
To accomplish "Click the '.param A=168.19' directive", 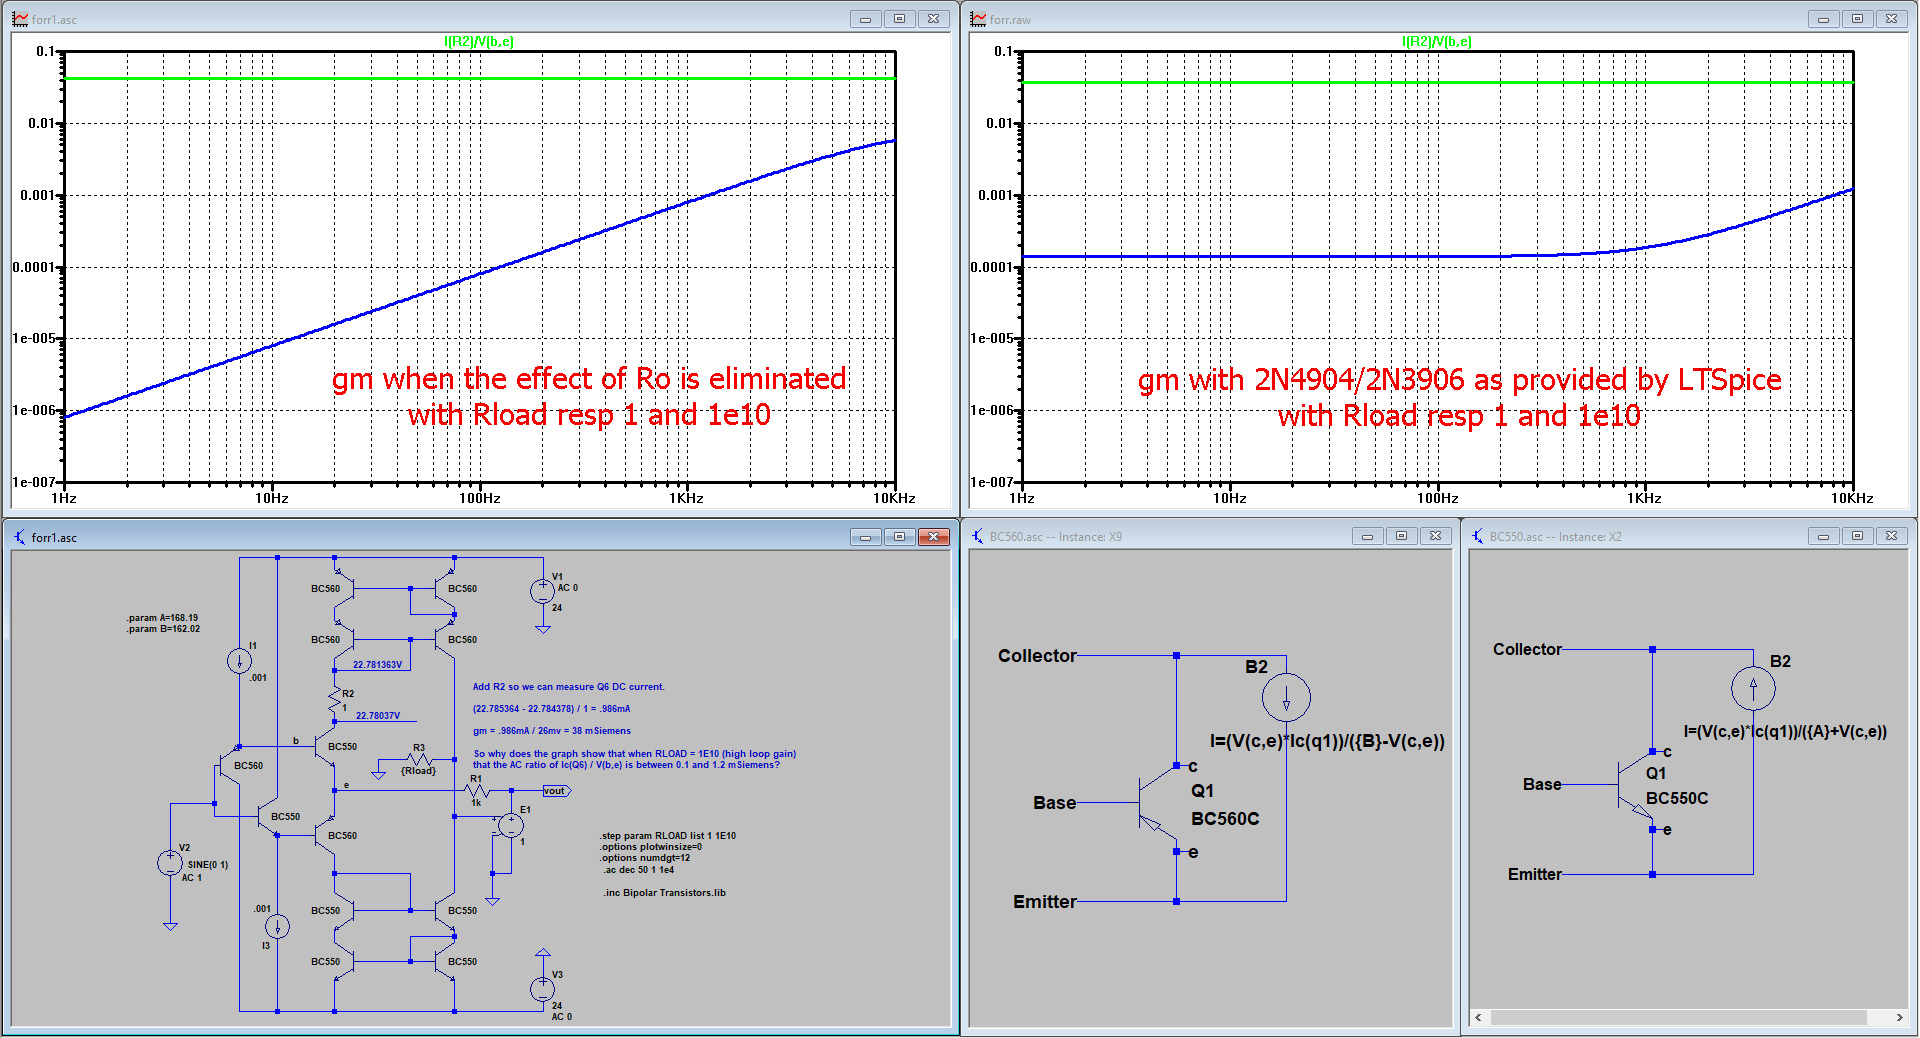I will coord(162,618).
